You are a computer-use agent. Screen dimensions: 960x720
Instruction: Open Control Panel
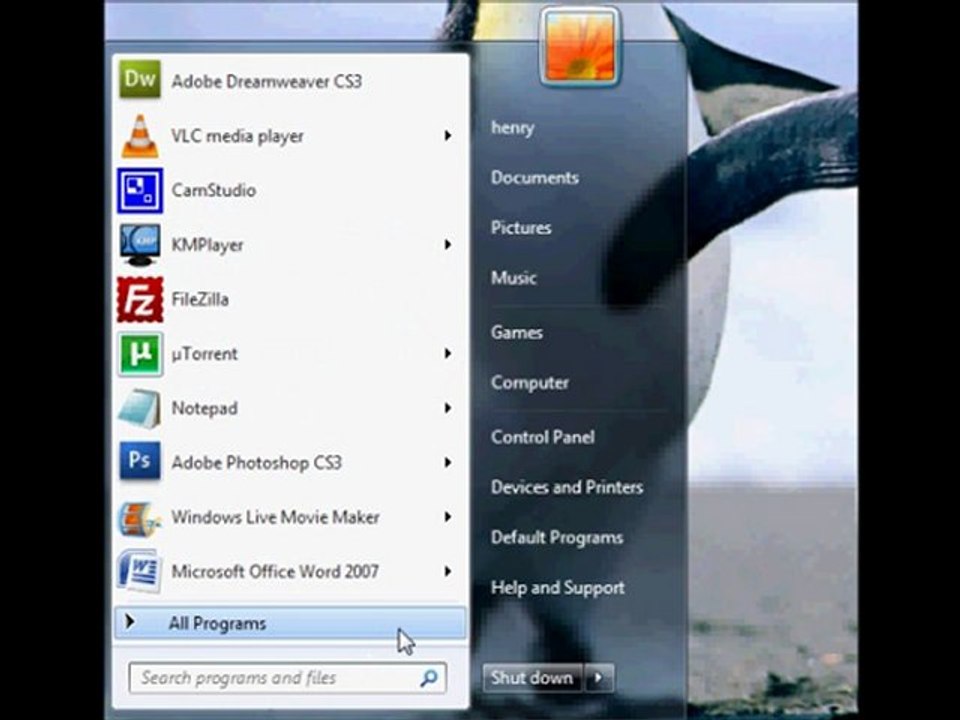pos(542,437)
